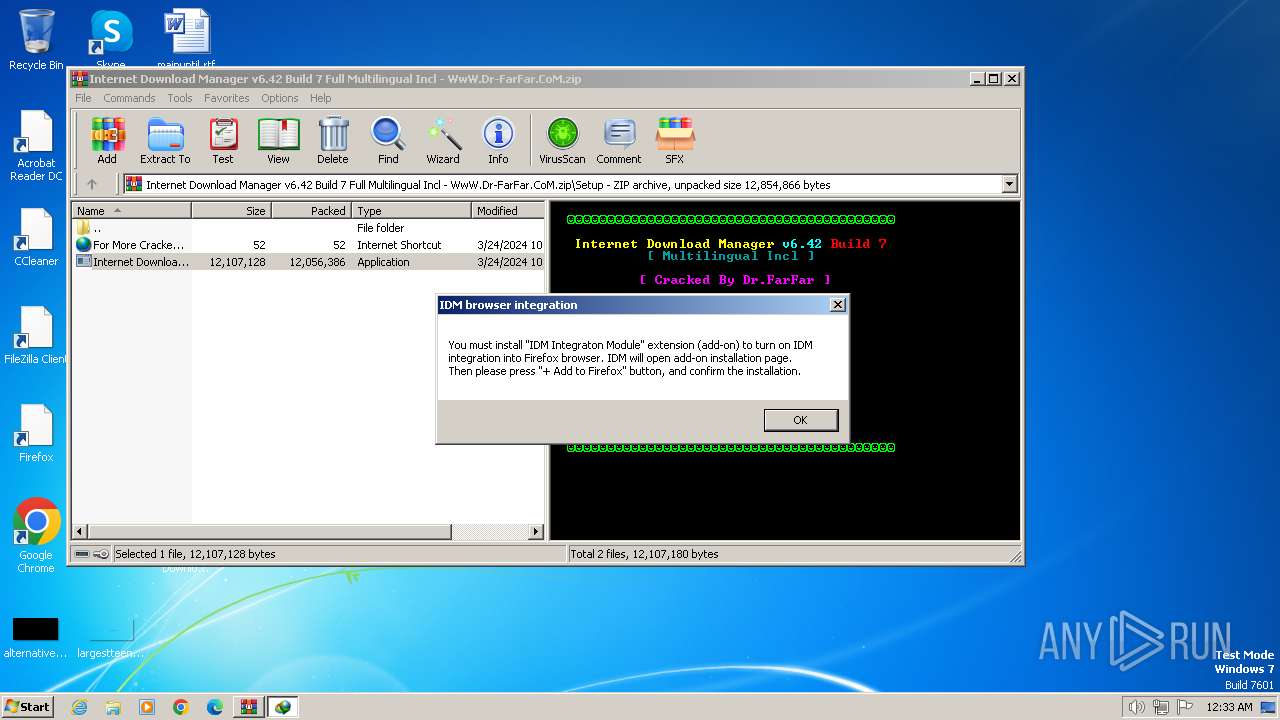Screen dimensions: 1280x720
Task: Click the Start button
Action: pyautogui.click(x=28, y=707)
